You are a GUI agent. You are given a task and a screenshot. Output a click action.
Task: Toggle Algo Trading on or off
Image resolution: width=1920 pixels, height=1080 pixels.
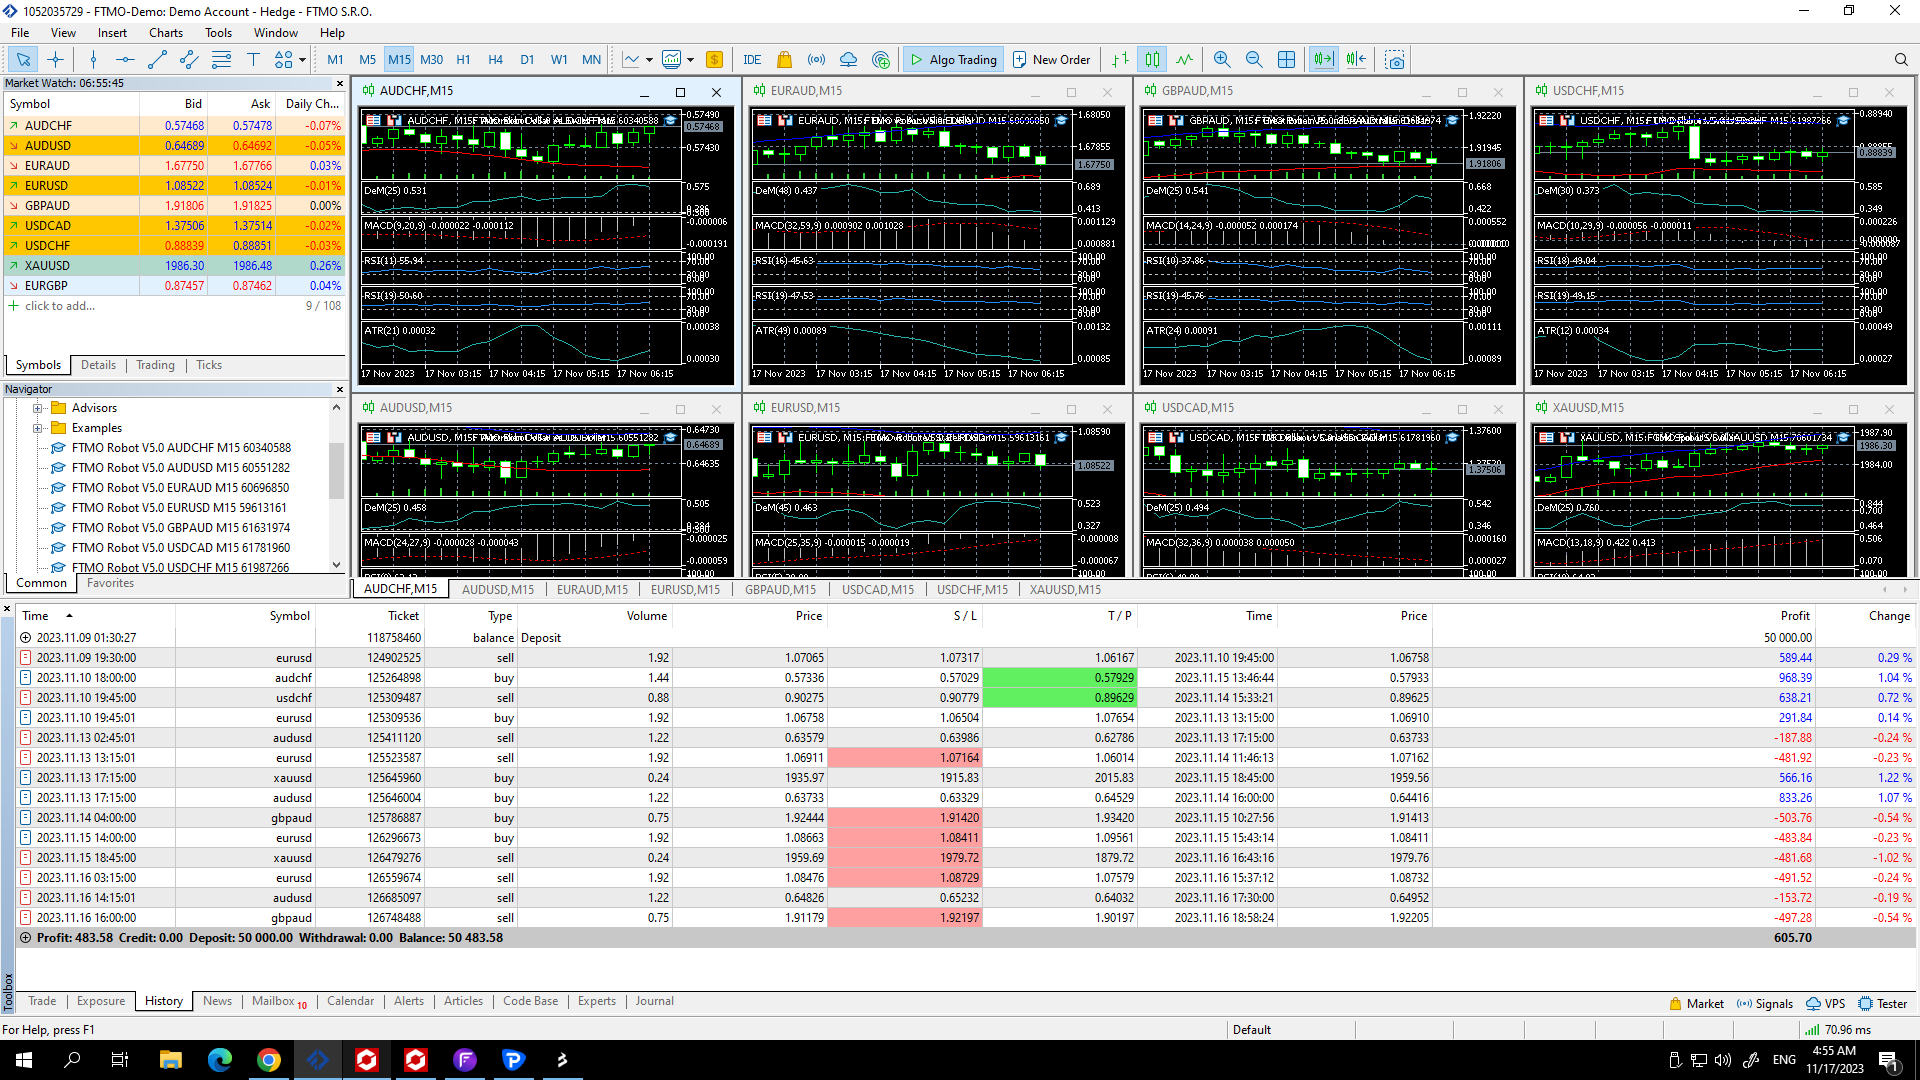[x=953, y=60]
